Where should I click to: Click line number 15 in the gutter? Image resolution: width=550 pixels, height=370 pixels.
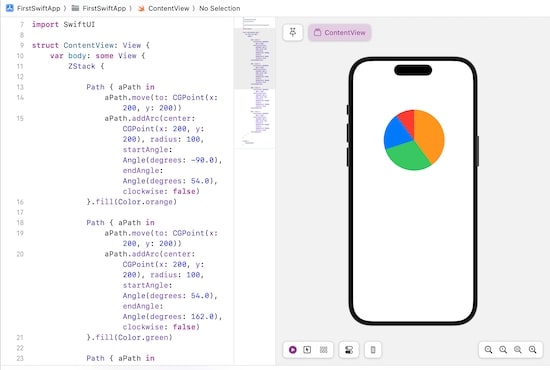click(20, 119)
